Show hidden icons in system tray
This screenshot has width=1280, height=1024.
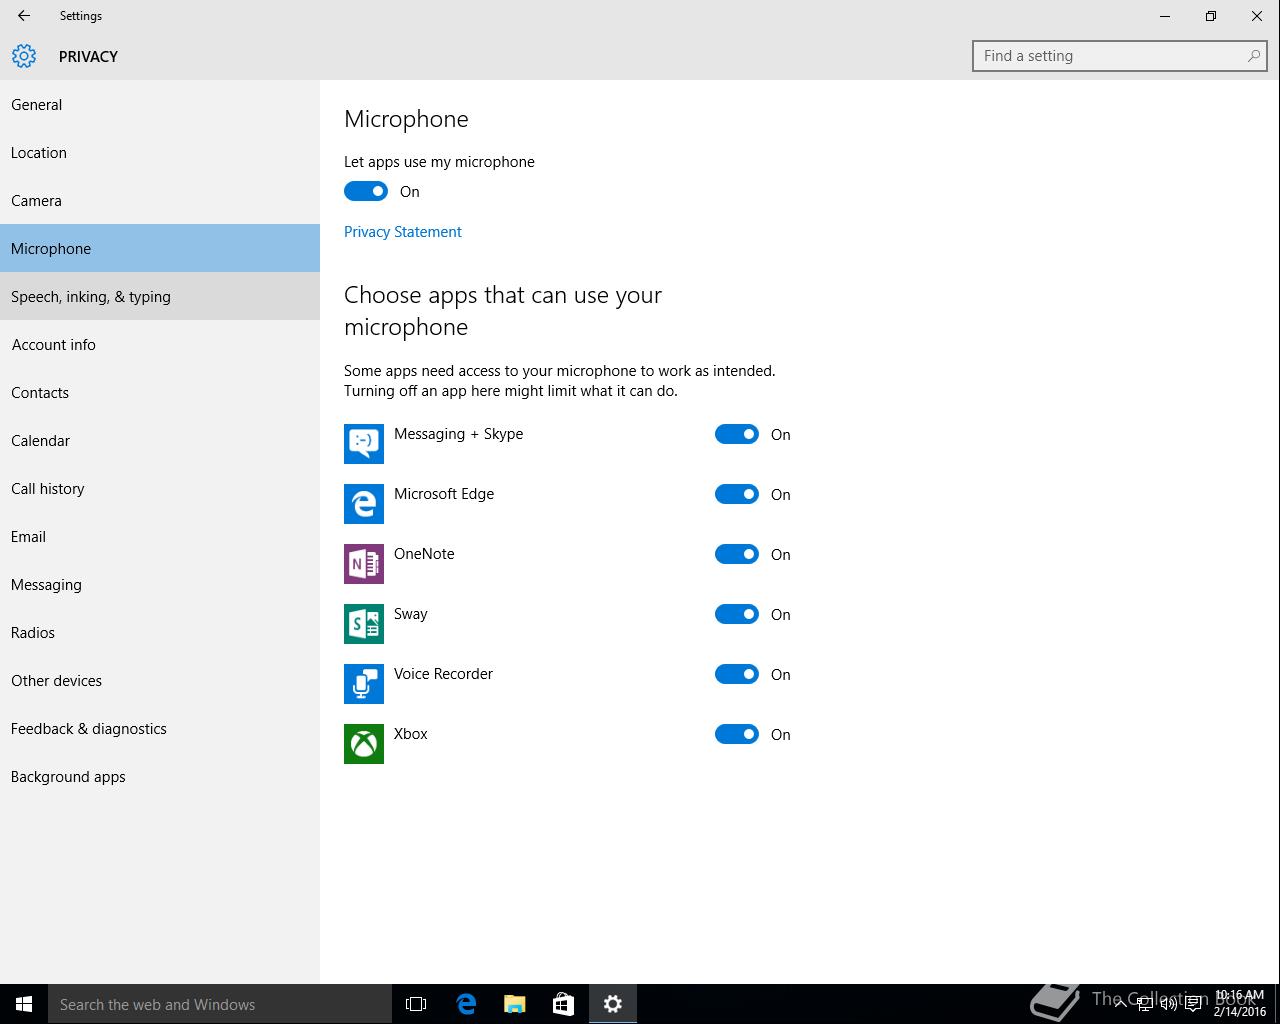[1120, 1004]
